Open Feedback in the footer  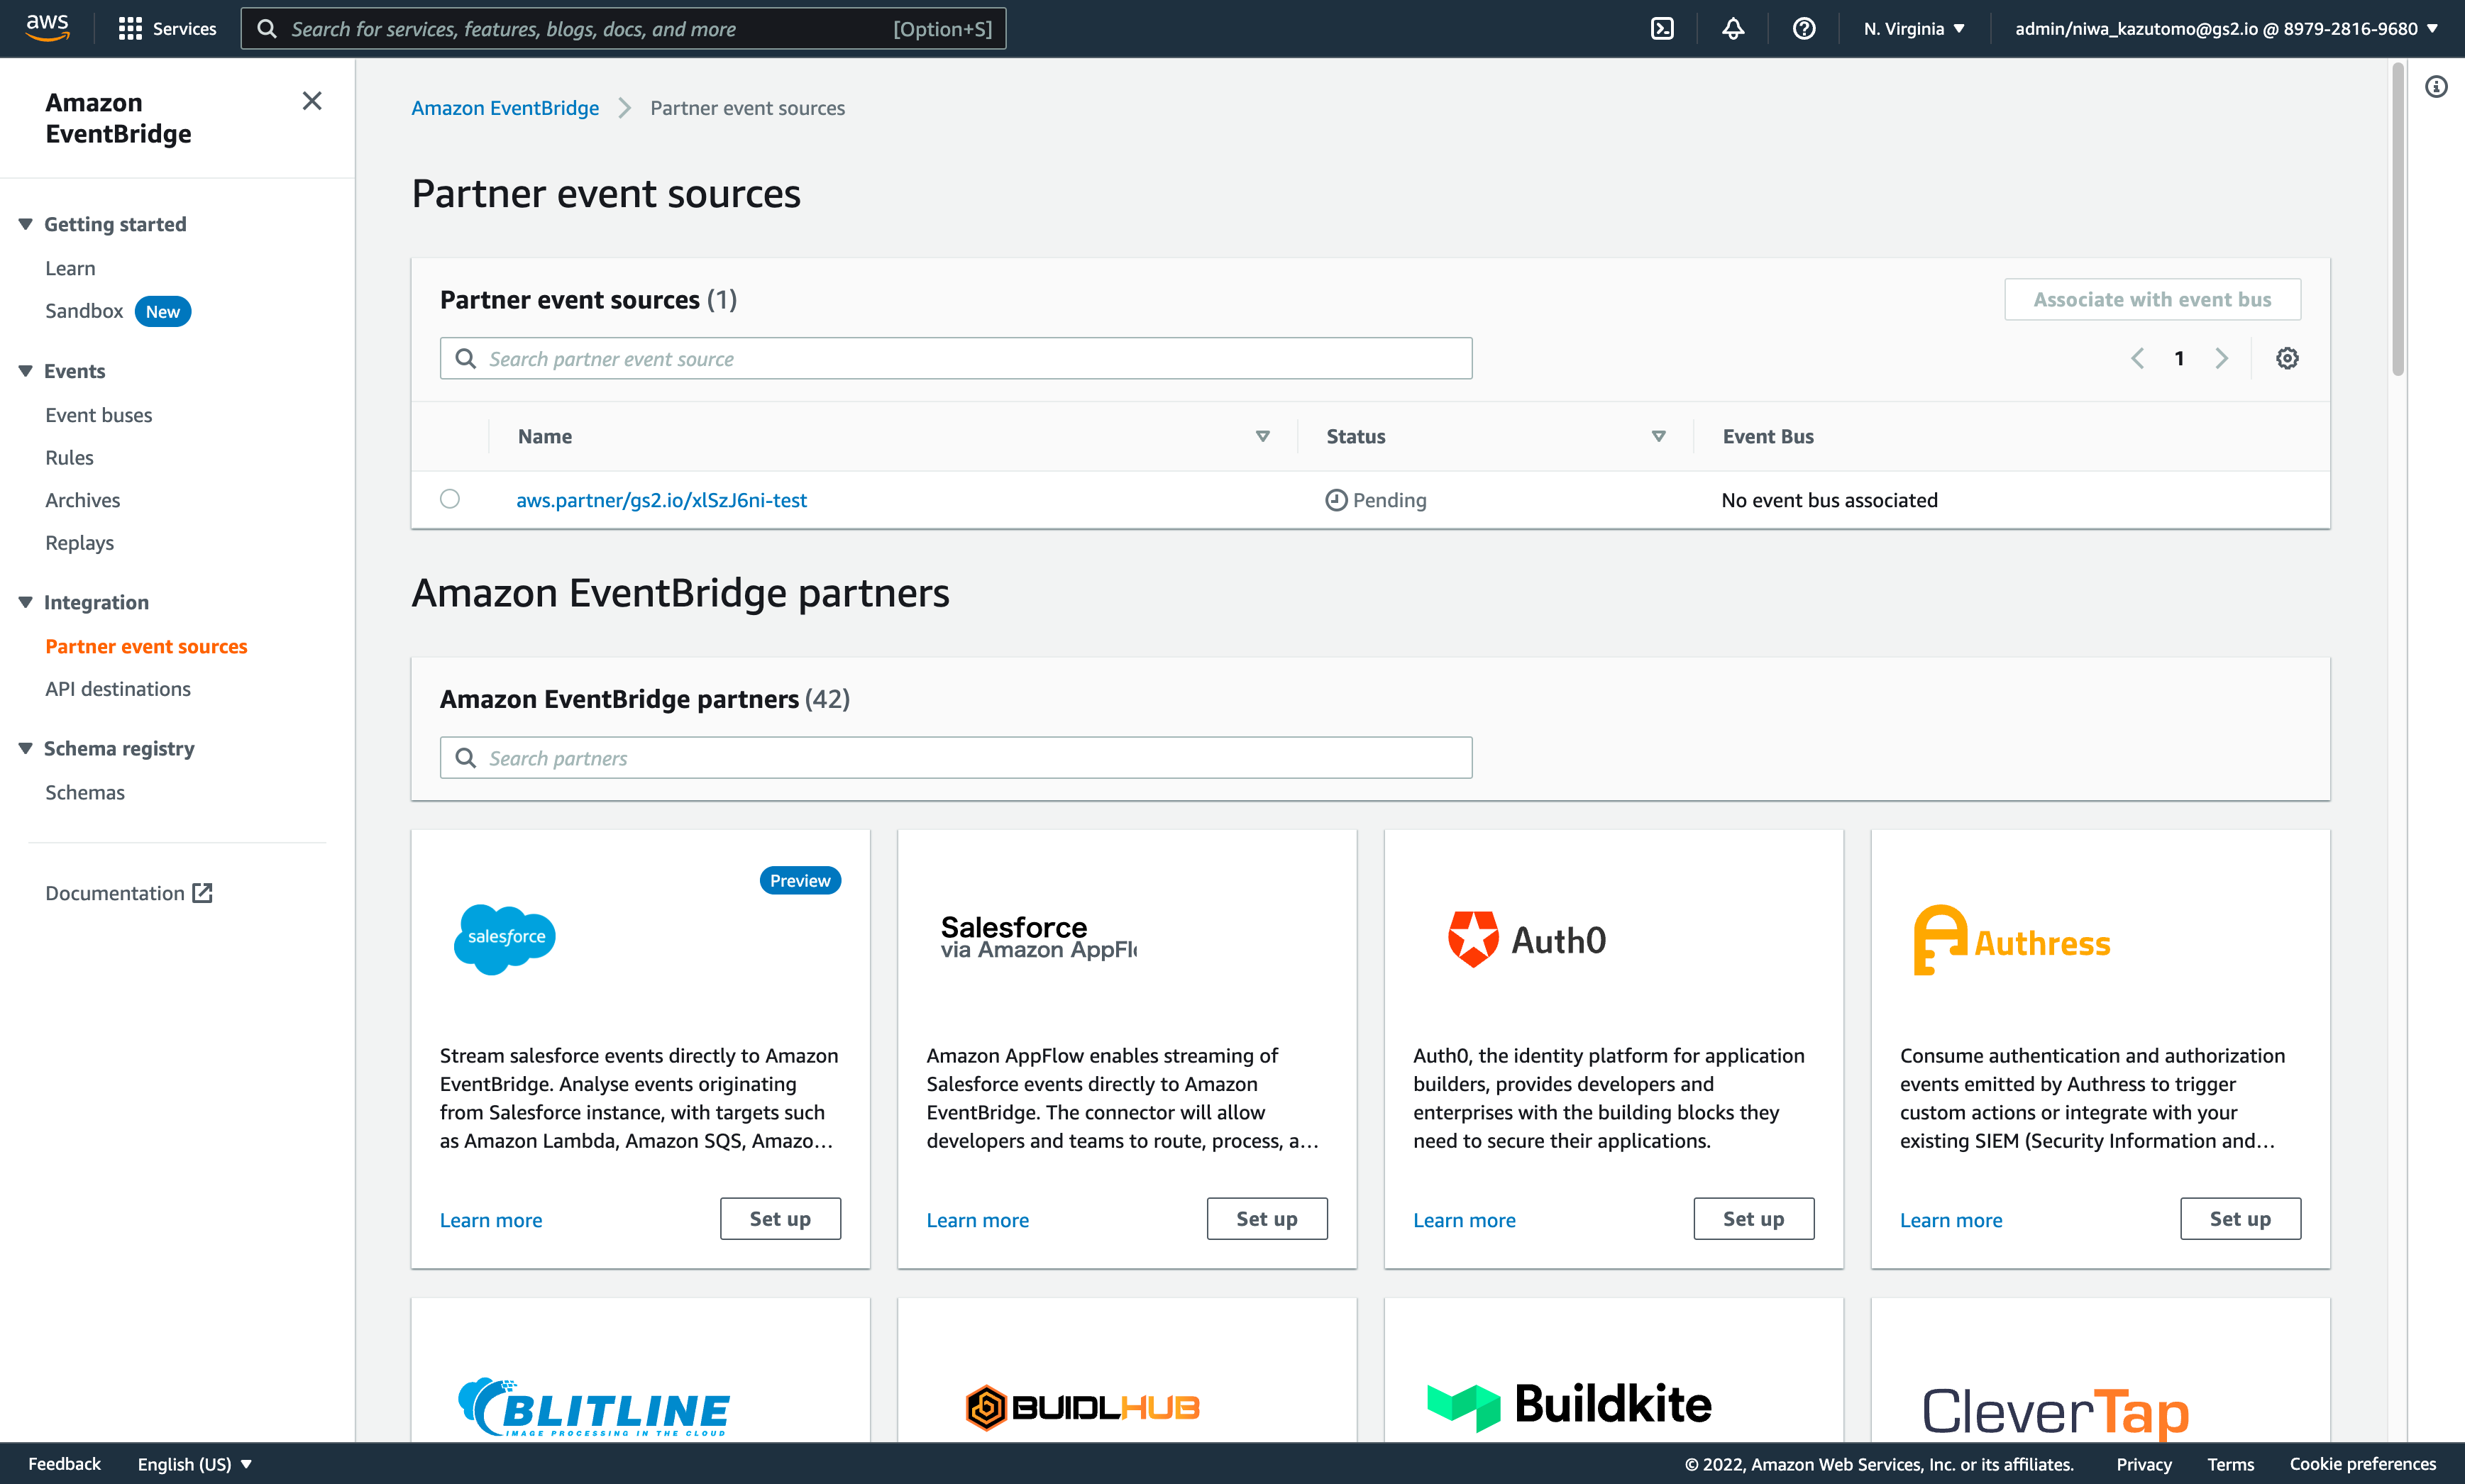click(65, 1464)
